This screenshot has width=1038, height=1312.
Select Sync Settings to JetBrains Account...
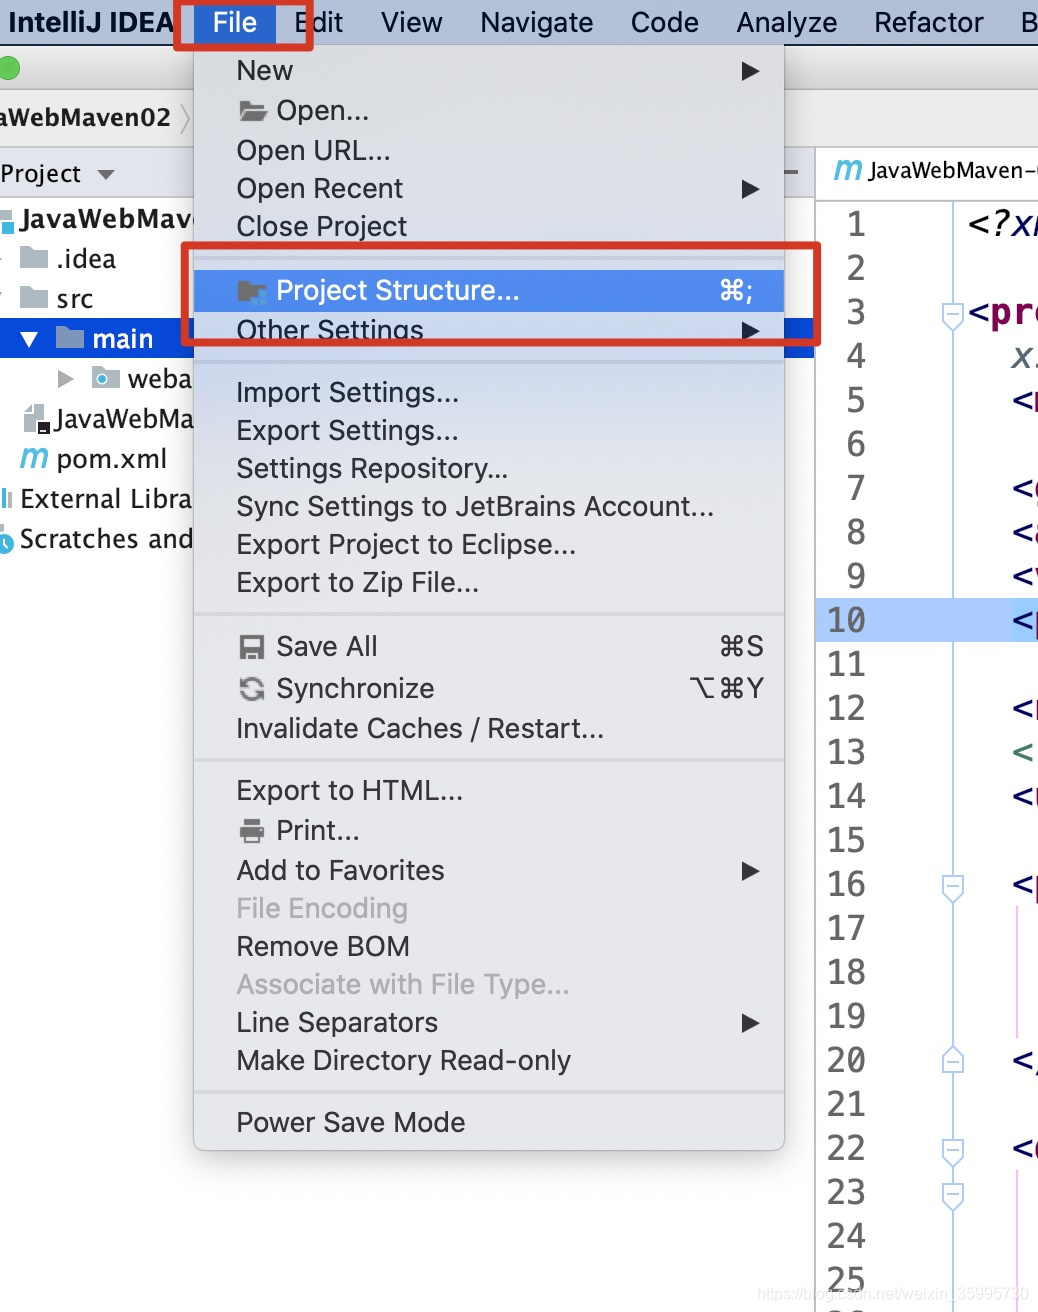(x=488, y=507)
